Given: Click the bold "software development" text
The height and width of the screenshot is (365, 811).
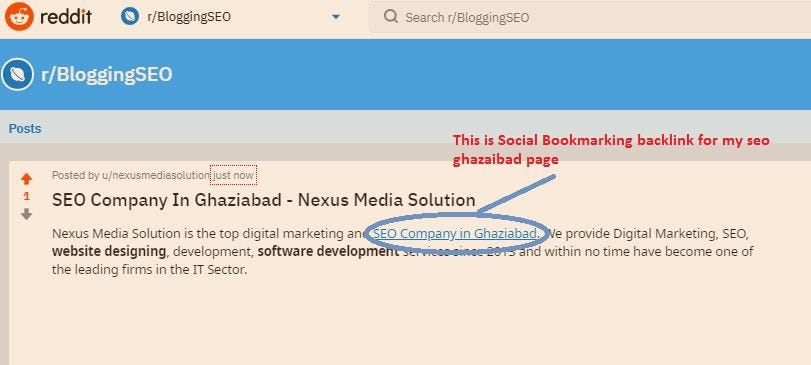Looking at the screenshot, I should point(328,252).
